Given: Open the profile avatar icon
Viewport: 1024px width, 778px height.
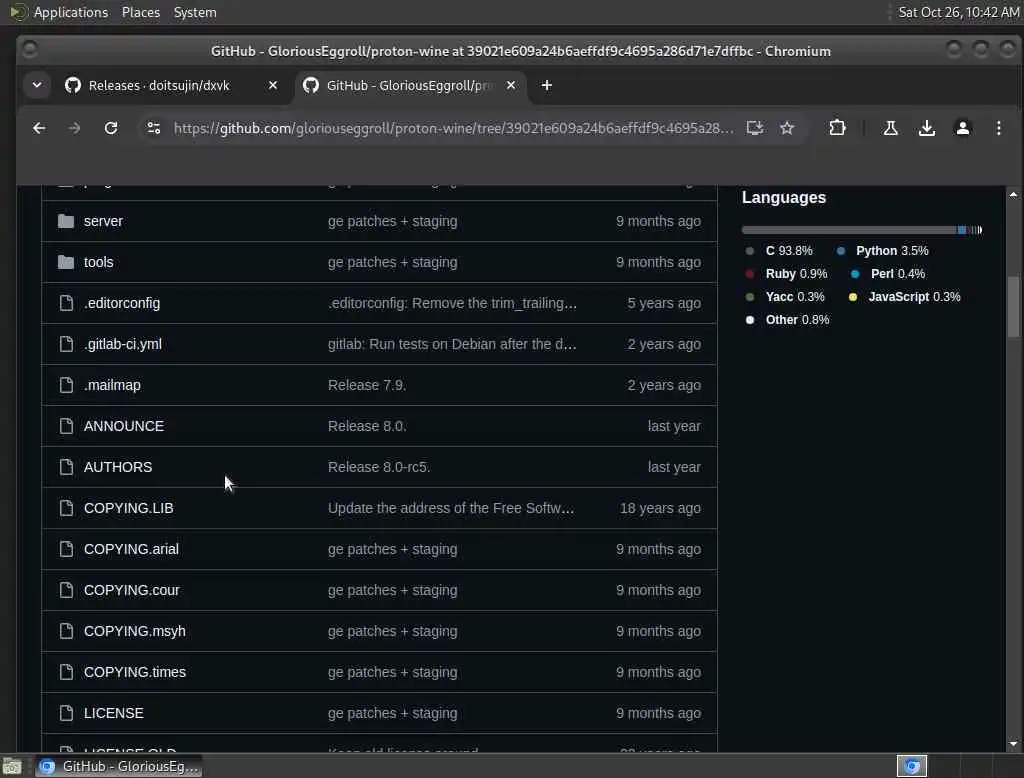Looking at the screenshot, I should pos(963,128).
